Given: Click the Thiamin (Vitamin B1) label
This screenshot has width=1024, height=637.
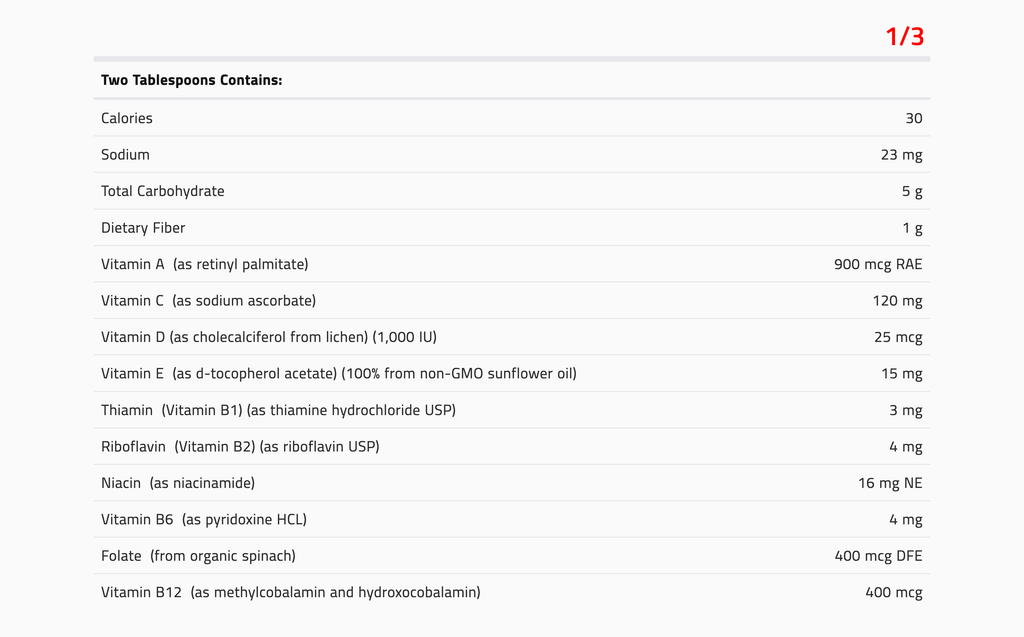Looking at the screenshot, I should 278,410.
